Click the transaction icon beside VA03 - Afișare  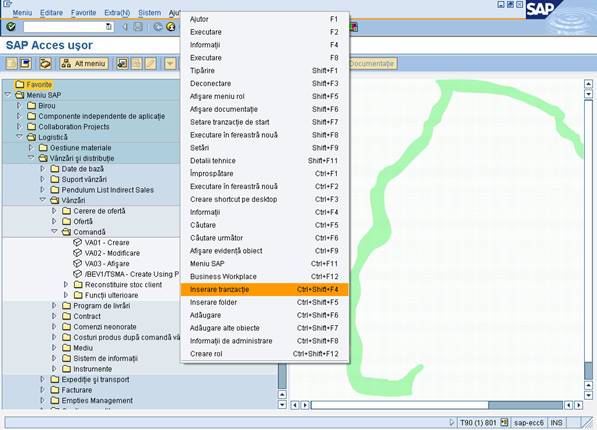pyautogui.click(x=77, y=264)
